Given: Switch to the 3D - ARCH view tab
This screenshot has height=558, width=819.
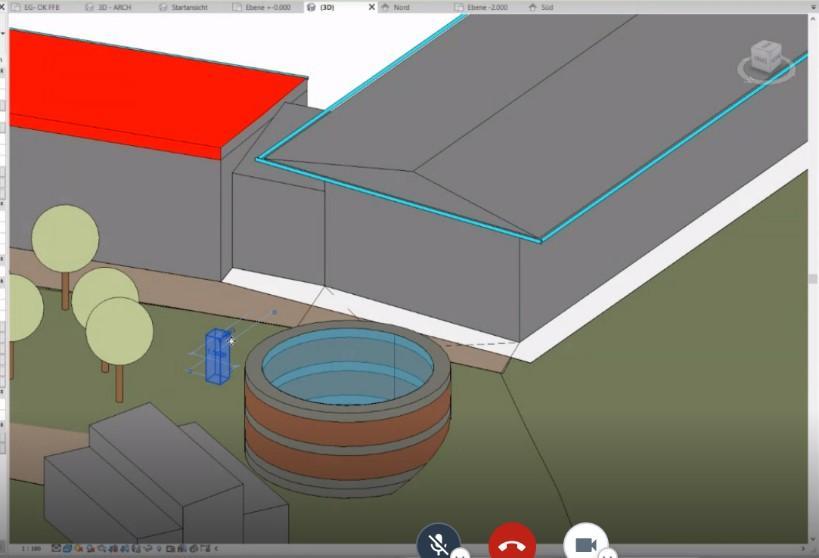Looking at the screenshot, I should (109, 7).
